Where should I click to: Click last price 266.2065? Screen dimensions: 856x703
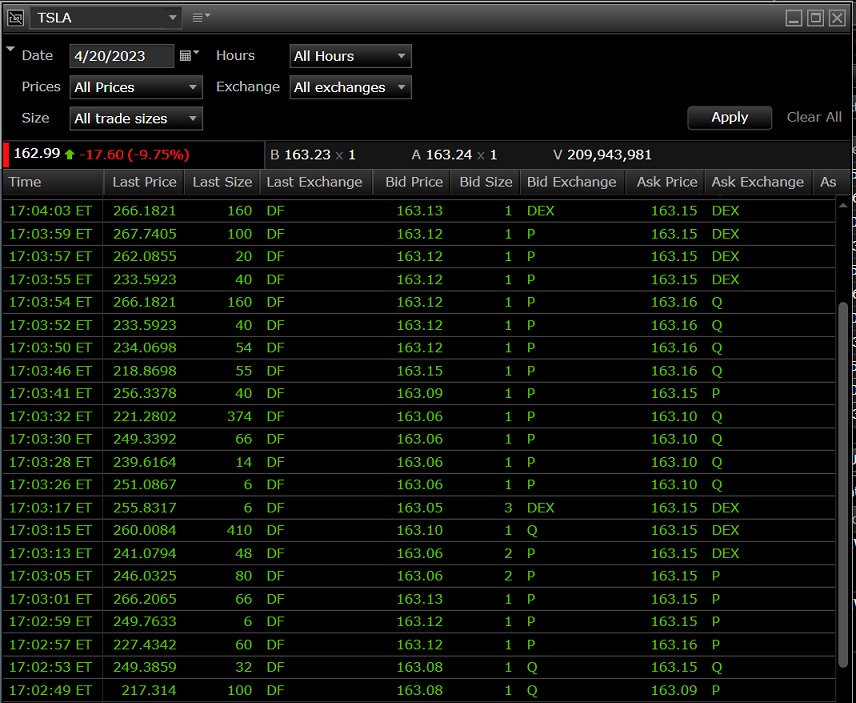click(x=145, y=599)
